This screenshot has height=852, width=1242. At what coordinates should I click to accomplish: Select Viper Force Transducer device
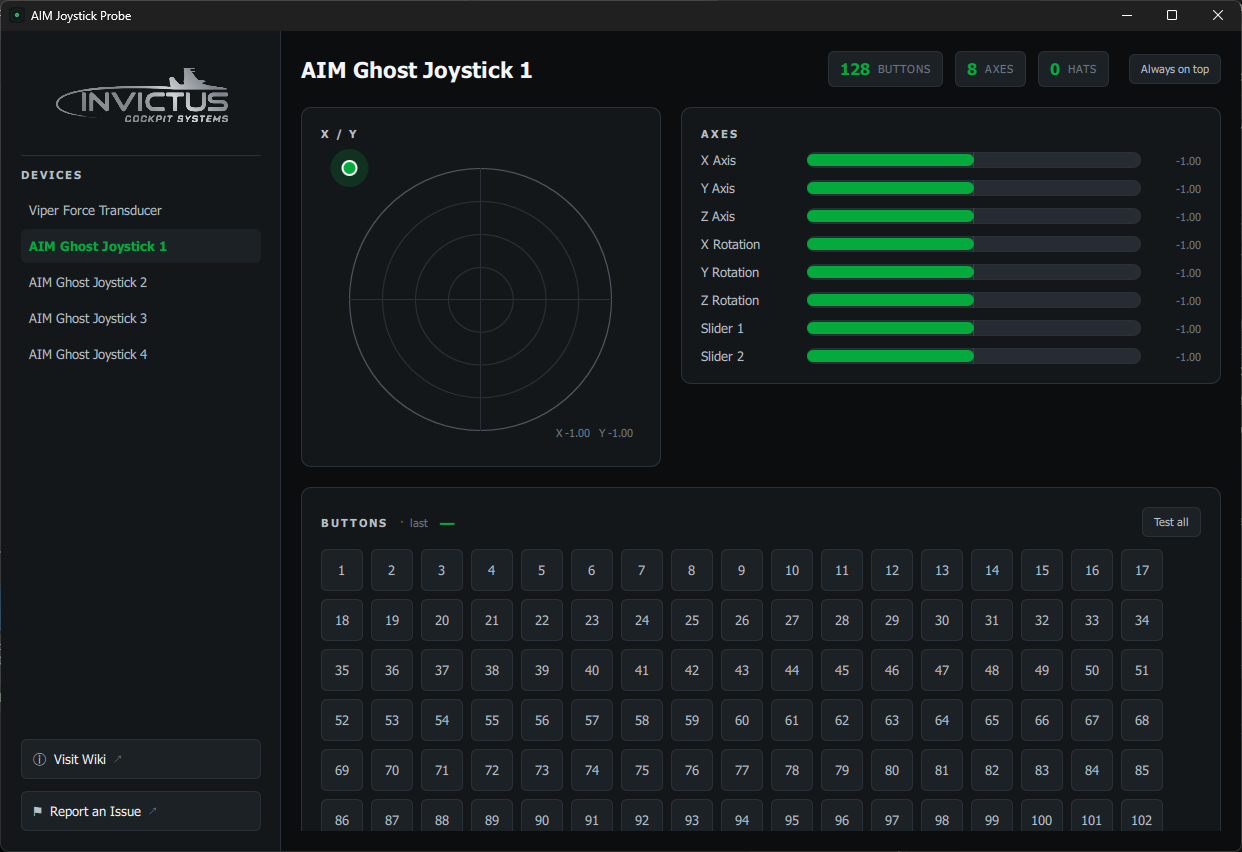tap(141, 210)
